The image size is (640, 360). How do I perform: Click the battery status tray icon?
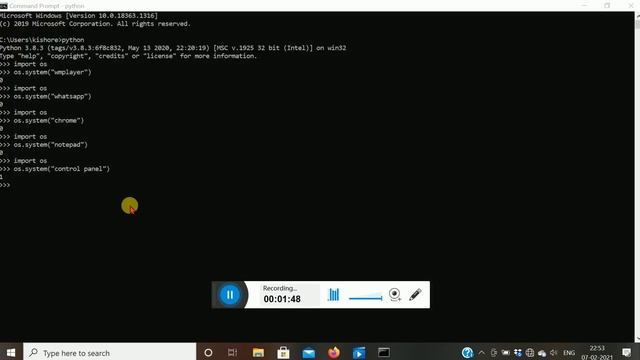506,353
